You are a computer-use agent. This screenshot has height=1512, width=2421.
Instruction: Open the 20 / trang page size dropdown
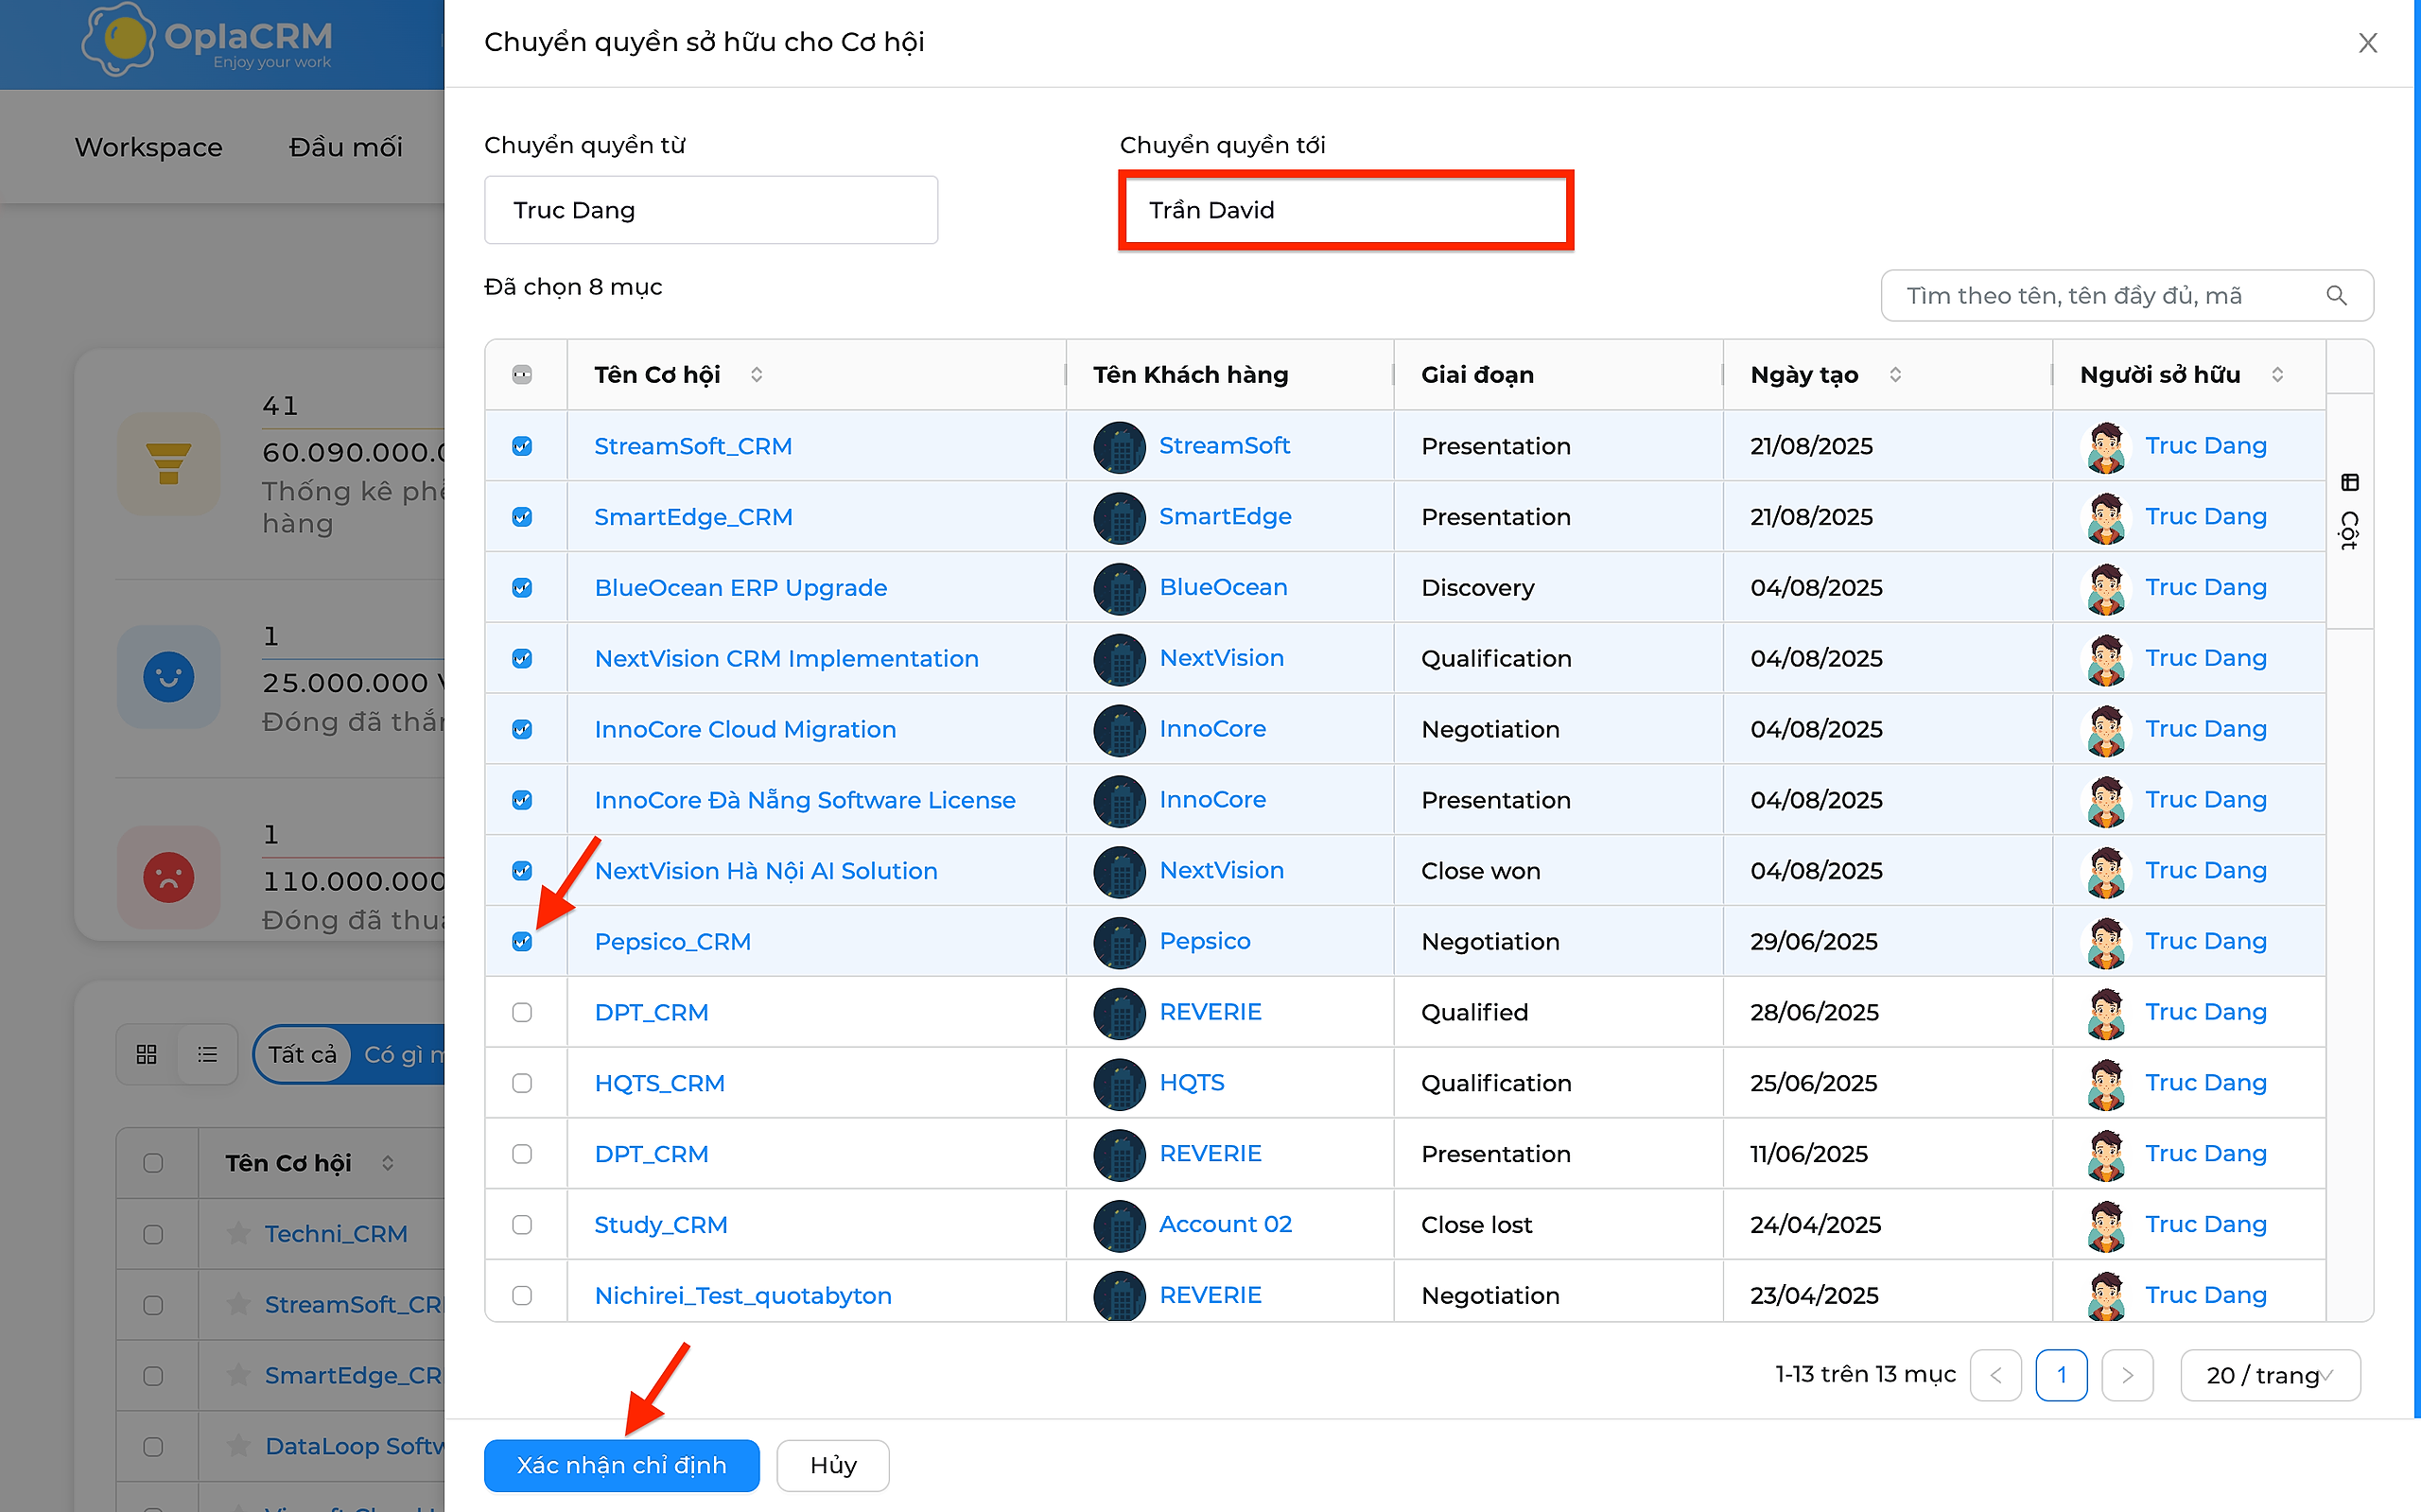[x=2269, y=1375]
